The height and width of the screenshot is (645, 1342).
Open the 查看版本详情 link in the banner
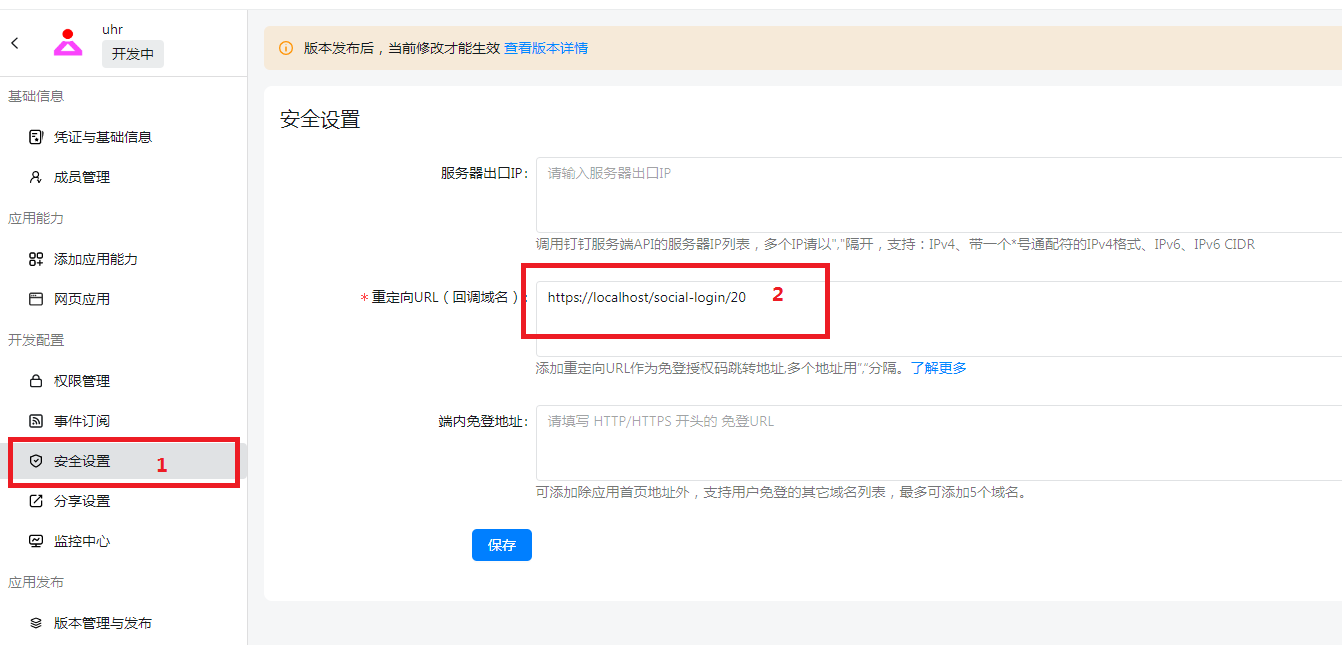(546, 48)
